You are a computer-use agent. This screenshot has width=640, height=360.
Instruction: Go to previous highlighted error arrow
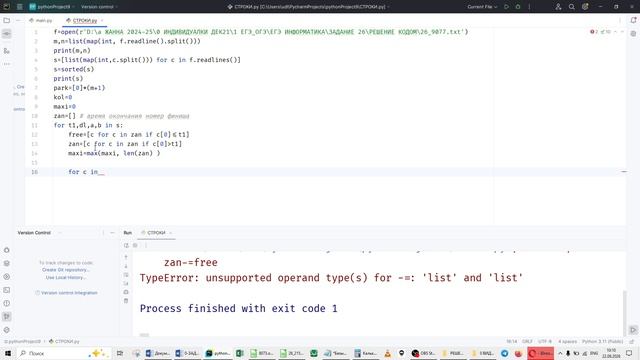click(x=616, y=32)
